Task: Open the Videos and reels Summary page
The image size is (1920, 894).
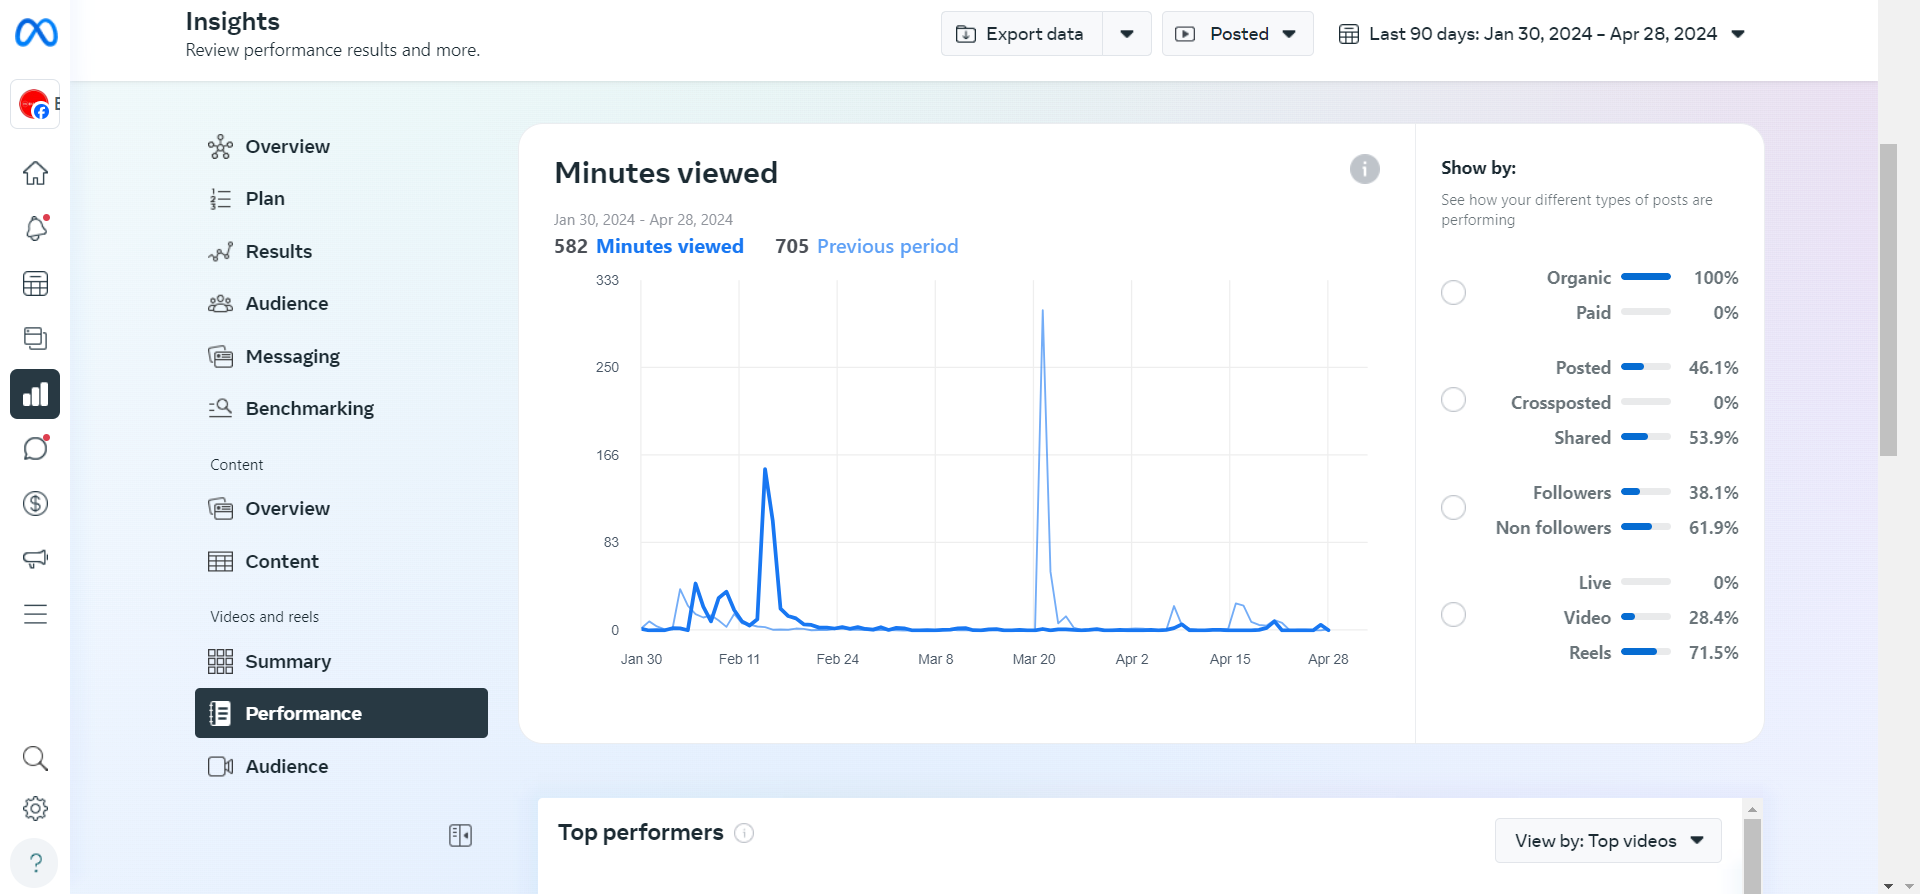Action: [x=287, y=661]
